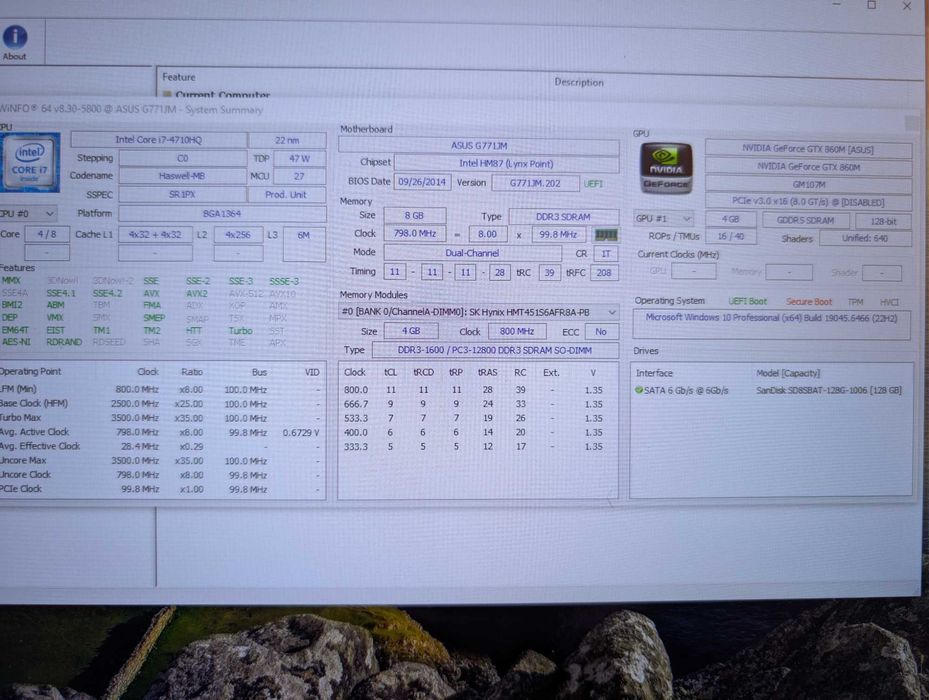Click the Haswell-MB codename field

[x=182, y=176]
